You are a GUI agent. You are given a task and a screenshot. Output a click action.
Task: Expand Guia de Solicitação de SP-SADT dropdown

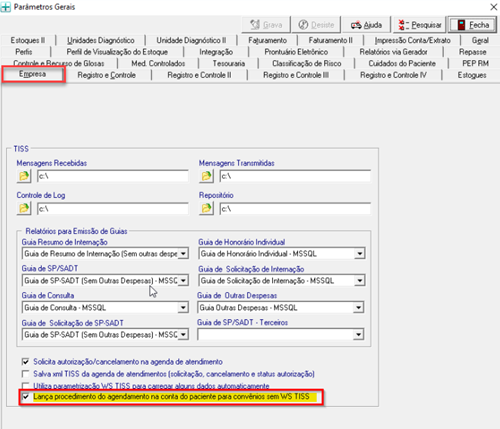point(183,334)
